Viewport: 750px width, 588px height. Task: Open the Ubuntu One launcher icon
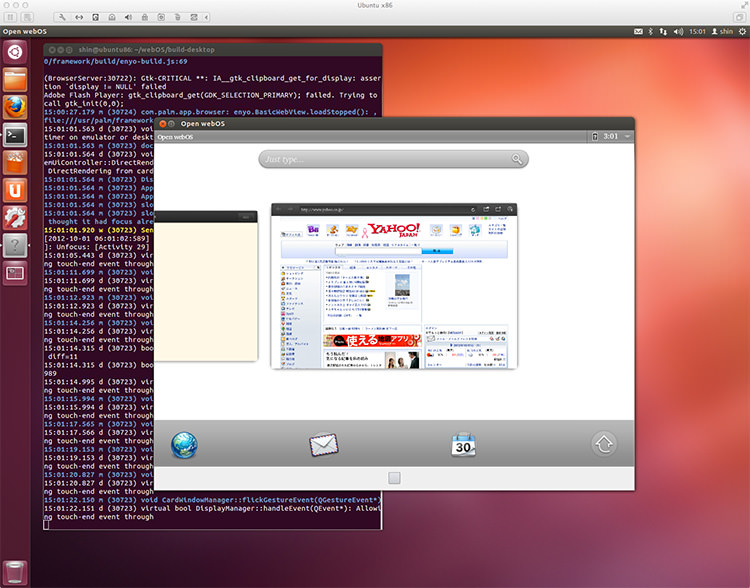[15, 190]
